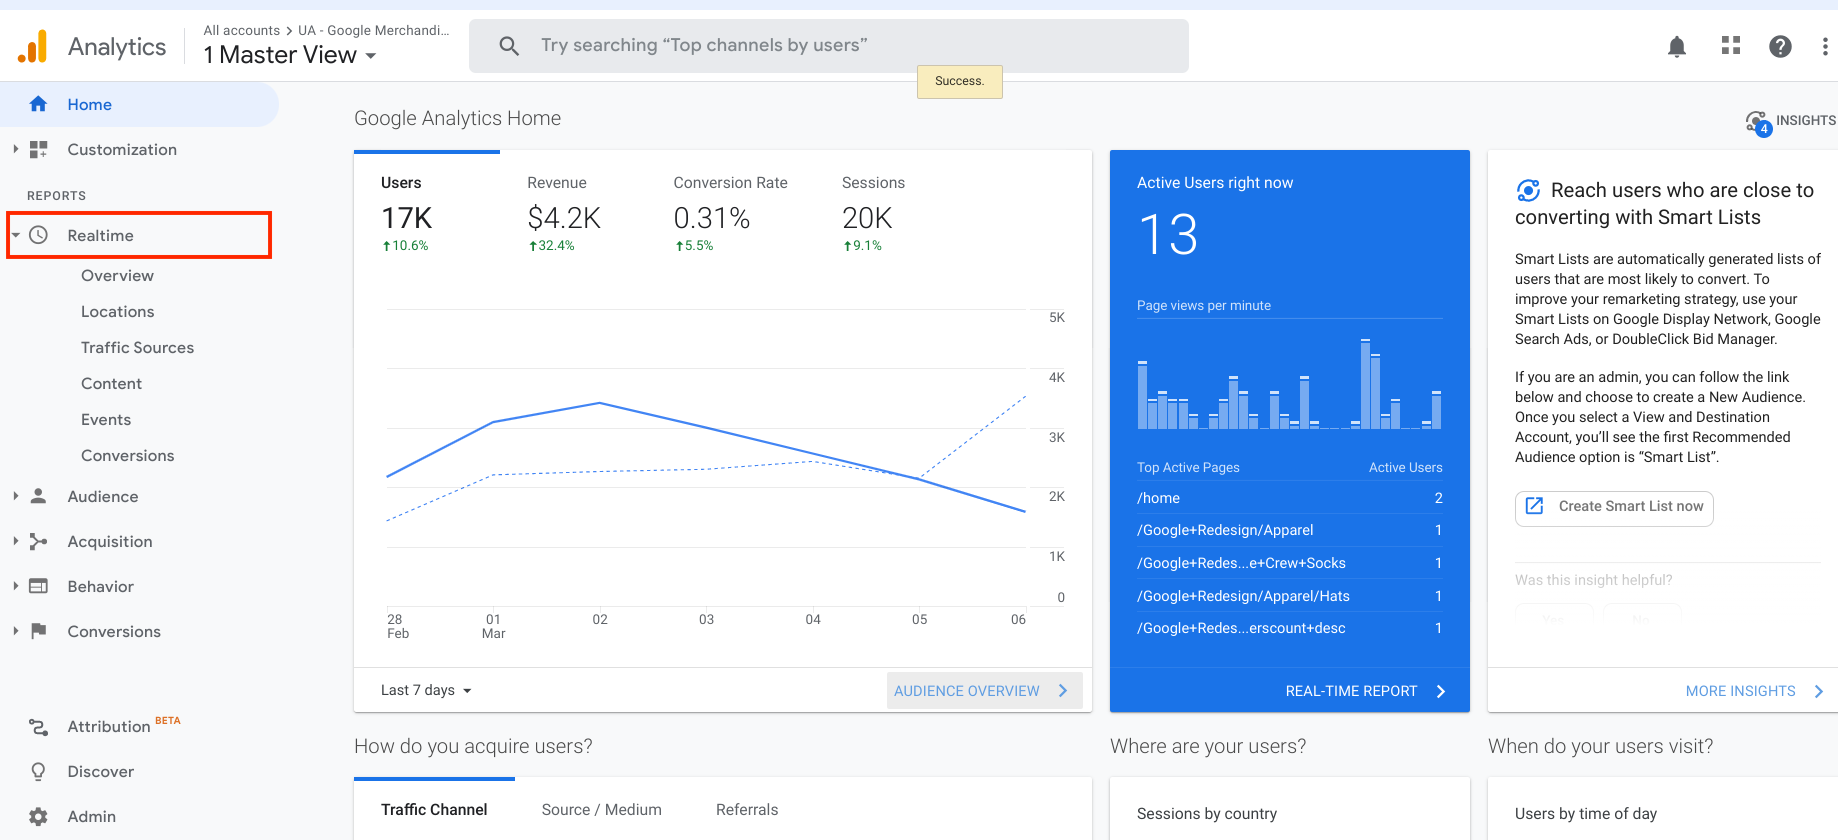Click the arrow beside Audience Overview
The height and width of the screenshot is (840, 1838).
[1063, 691]
